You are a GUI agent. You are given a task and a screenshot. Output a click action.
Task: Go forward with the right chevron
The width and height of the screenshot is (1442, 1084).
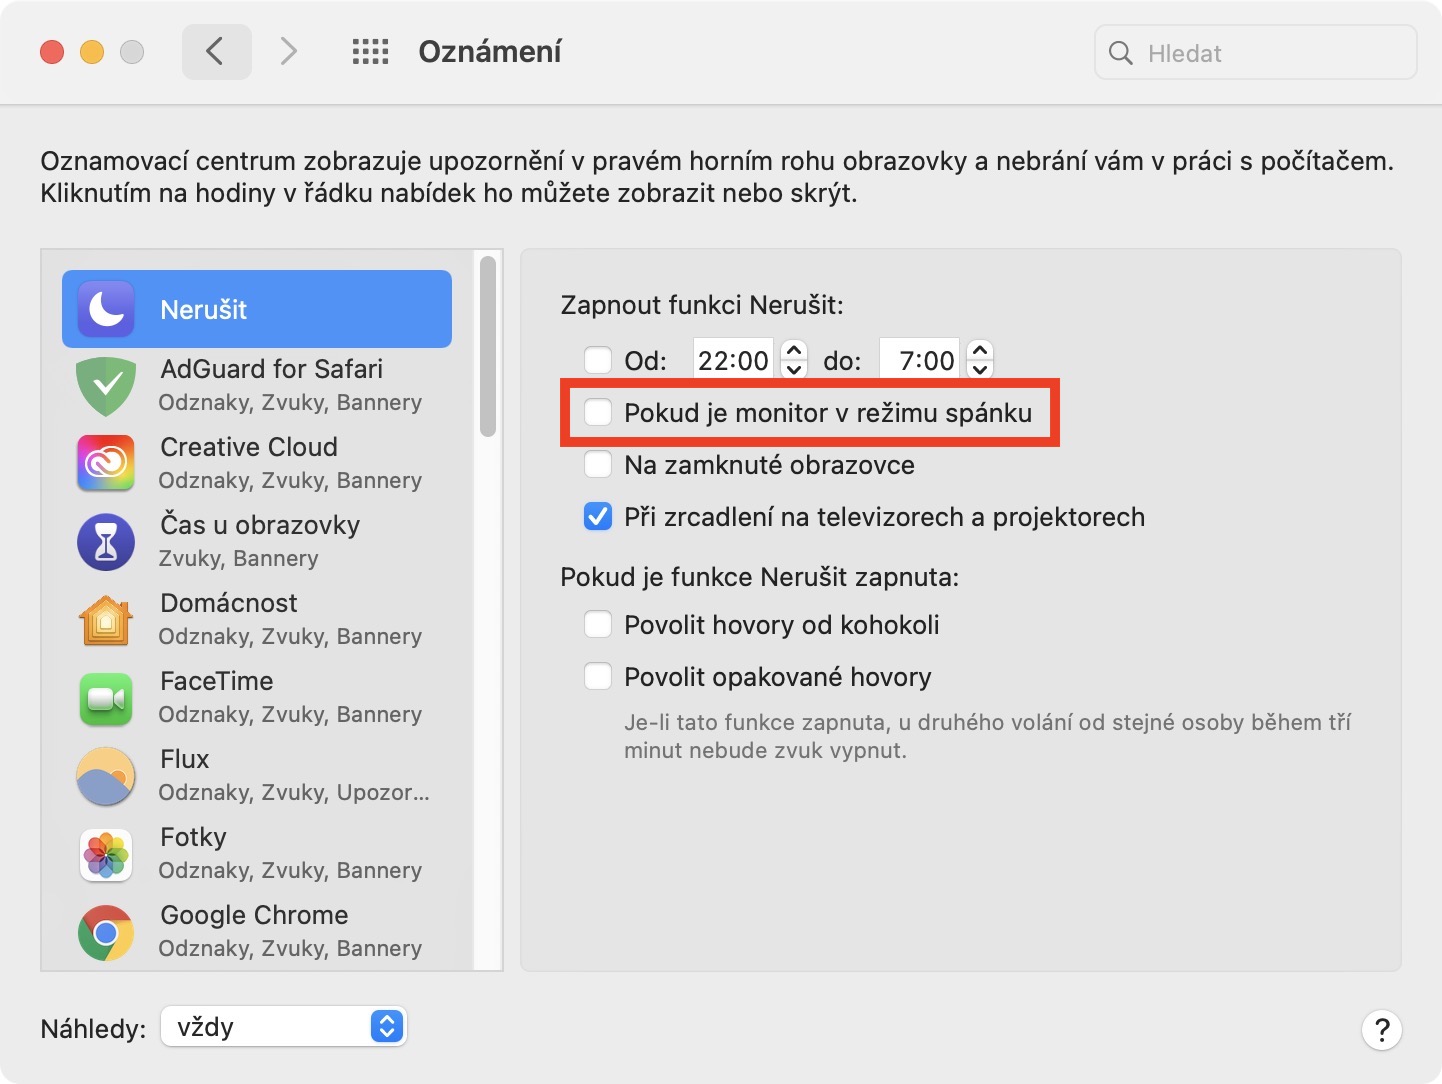pyautogui.click(x=288, y=52)
